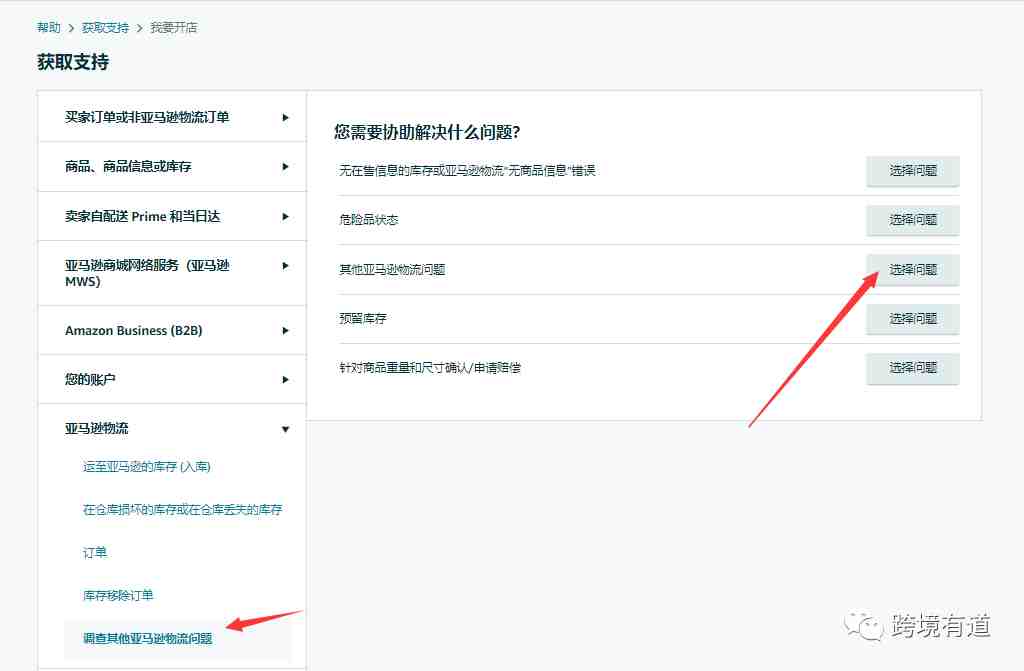Expand arrow beside 亚马逊商城网络服务 MWS
This screenshot has width=1024, height=671.
click(285, 265)
